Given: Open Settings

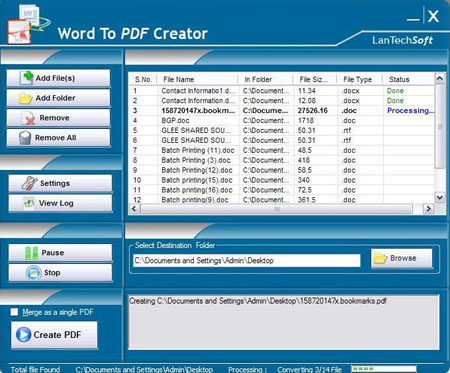Looking at the screenshot, I should pos(60,183).
